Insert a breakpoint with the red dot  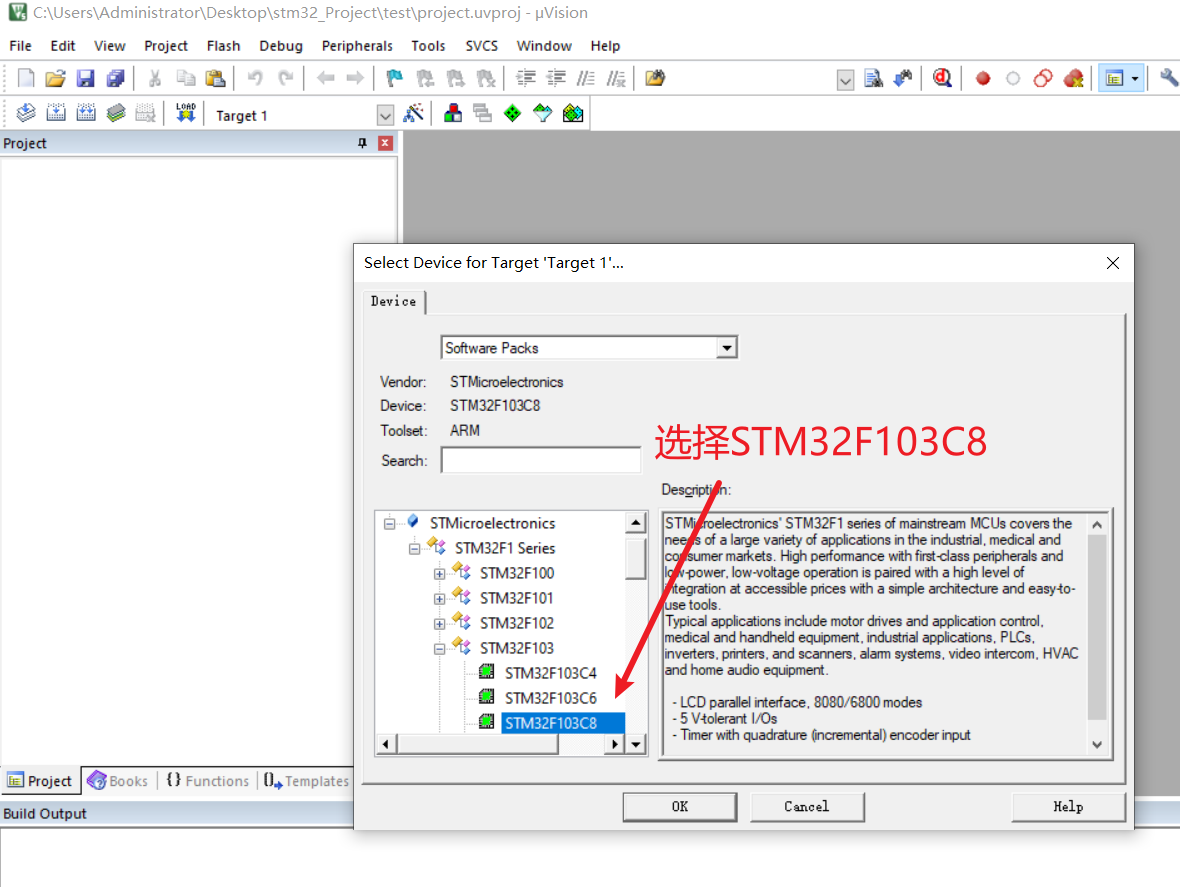point(983,78)
